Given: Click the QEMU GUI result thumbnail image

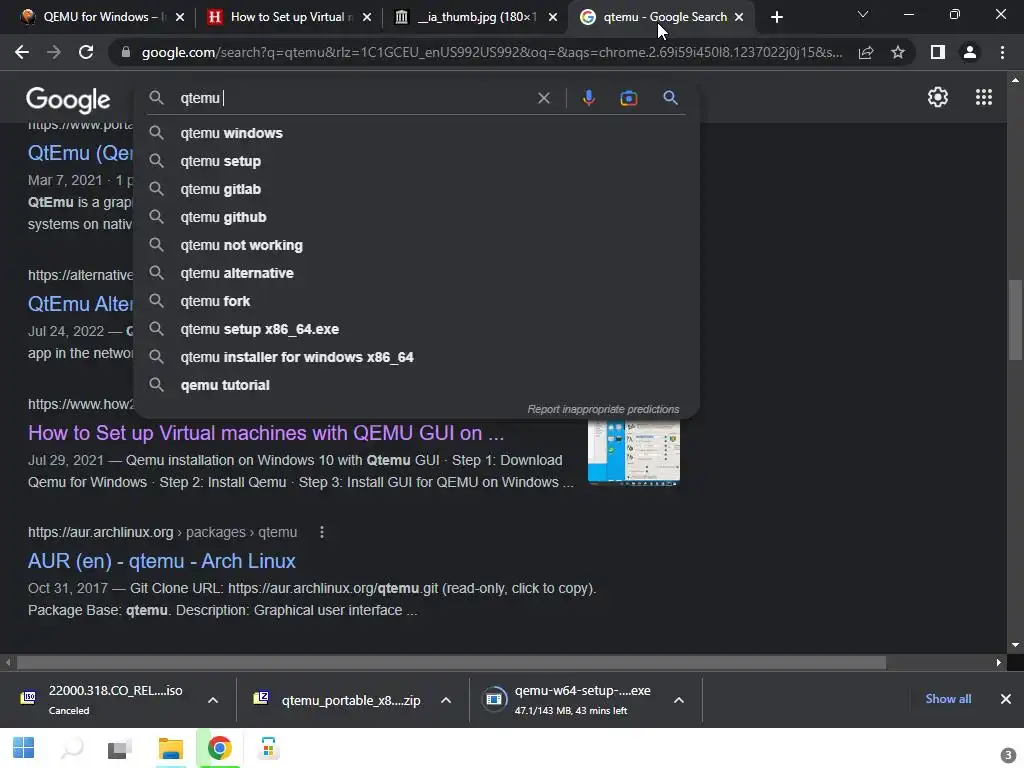Looking at the screenshot, I should coord(633,453).
